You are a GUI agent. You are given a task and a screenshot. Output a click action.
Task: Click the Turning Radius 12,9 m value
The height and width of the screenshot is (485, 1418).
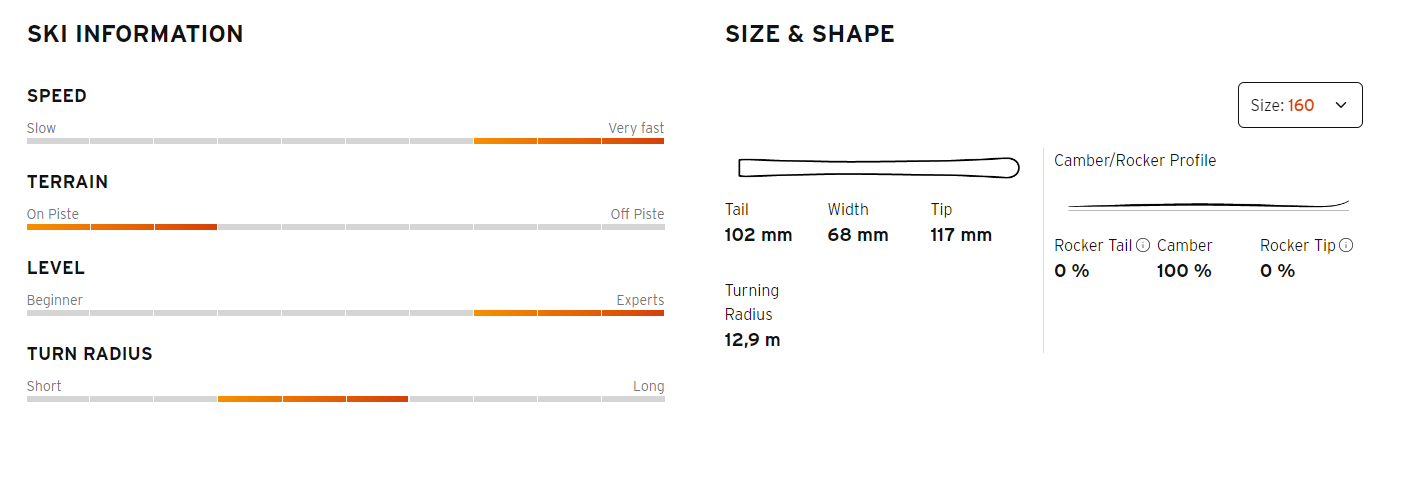point(752,340)
